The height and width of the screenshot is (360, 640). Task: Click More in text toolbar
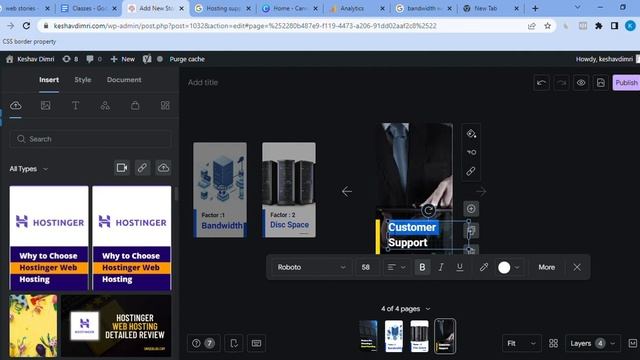coord(546,267)
